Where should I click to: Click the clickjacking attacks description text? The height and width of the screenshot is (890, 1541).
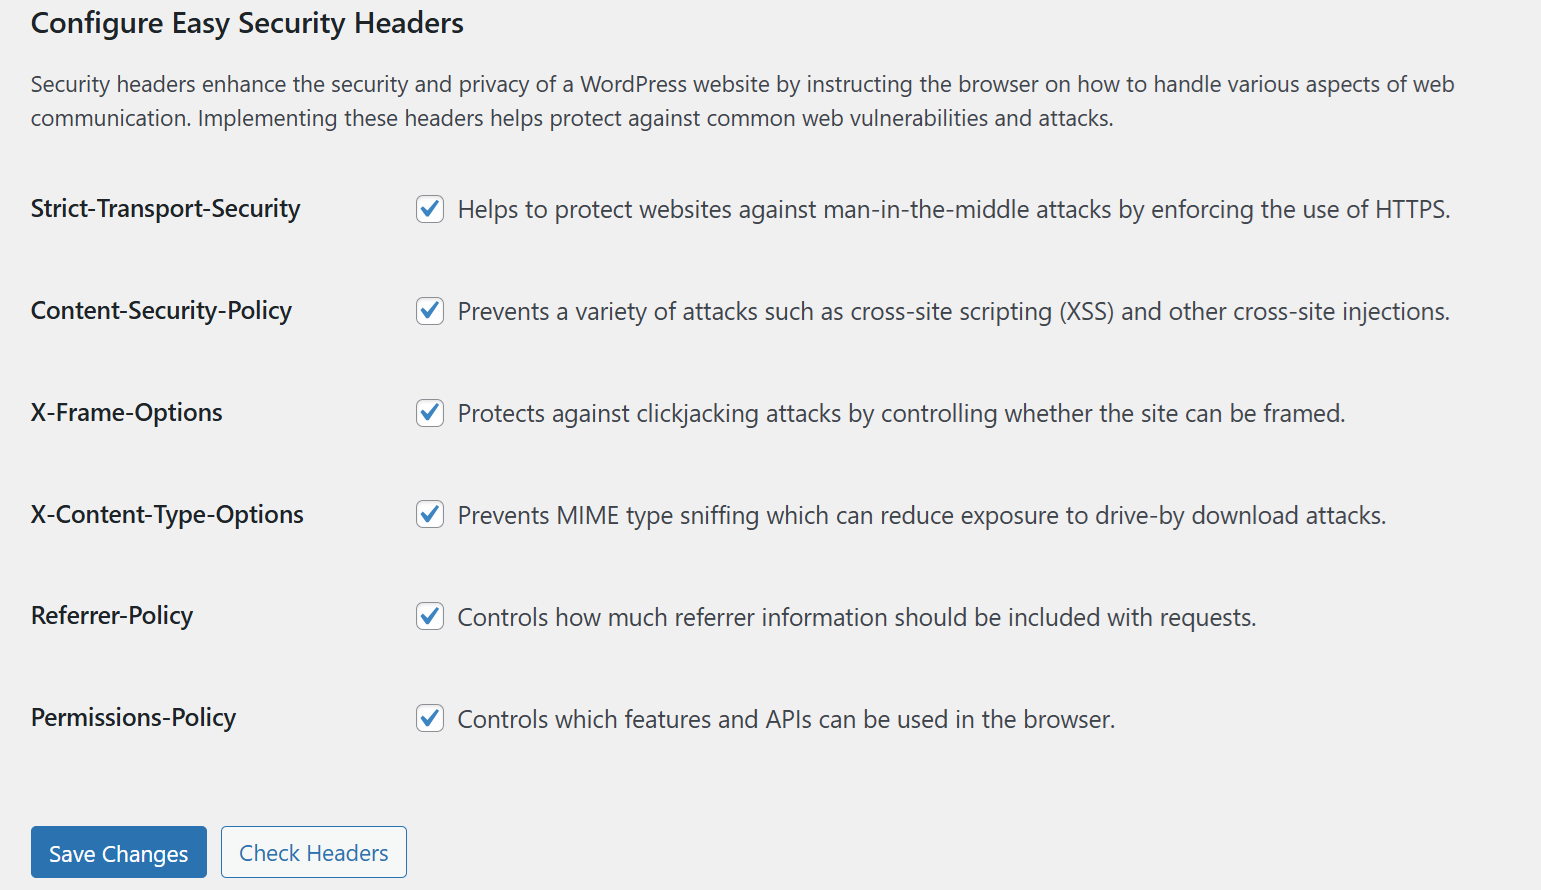click(x=901, y=414)
